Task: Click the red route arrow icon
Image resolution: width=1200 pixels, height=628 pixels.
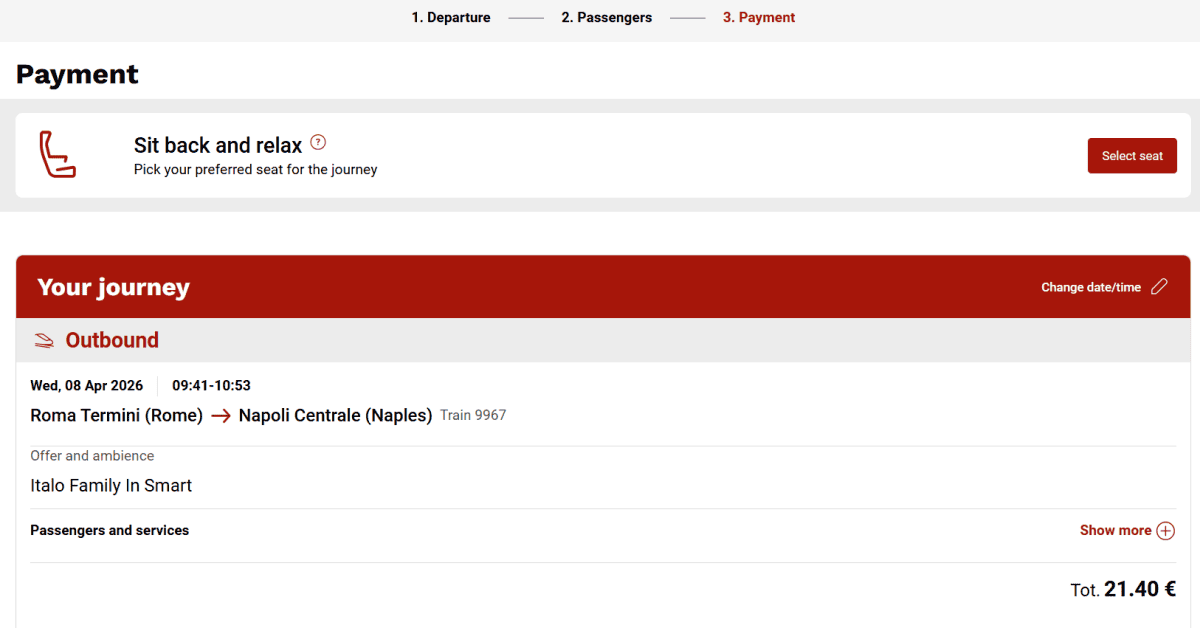Action: click(221, 416)
